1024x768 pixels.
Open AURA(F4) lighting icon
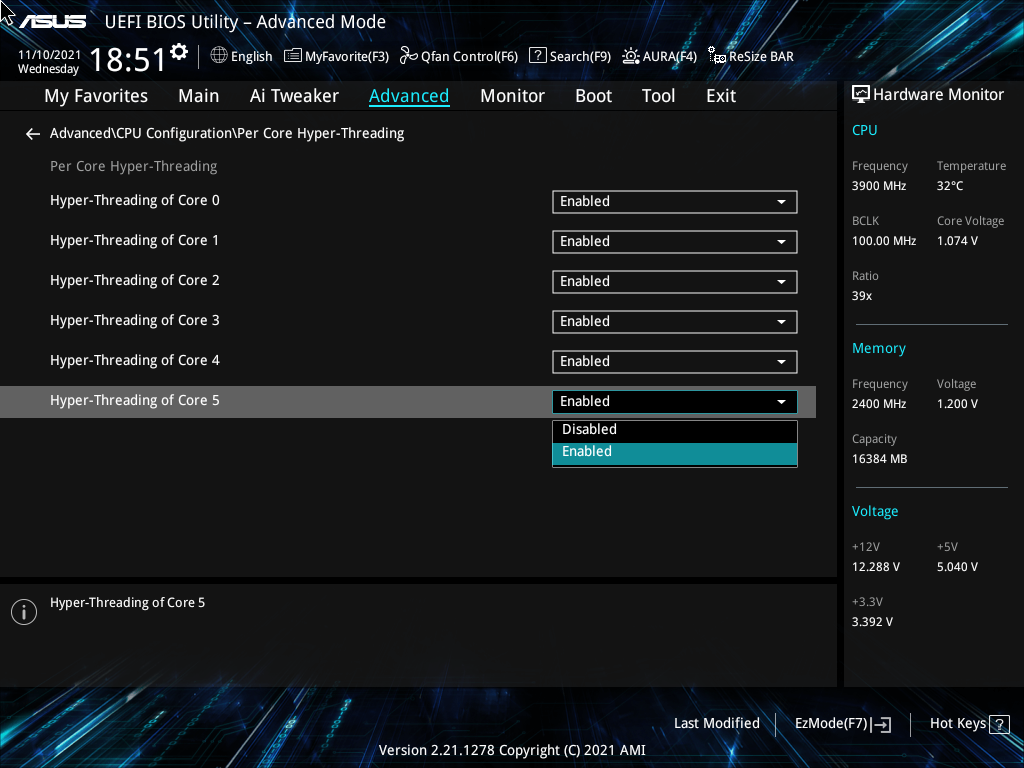tap(631, 56)
